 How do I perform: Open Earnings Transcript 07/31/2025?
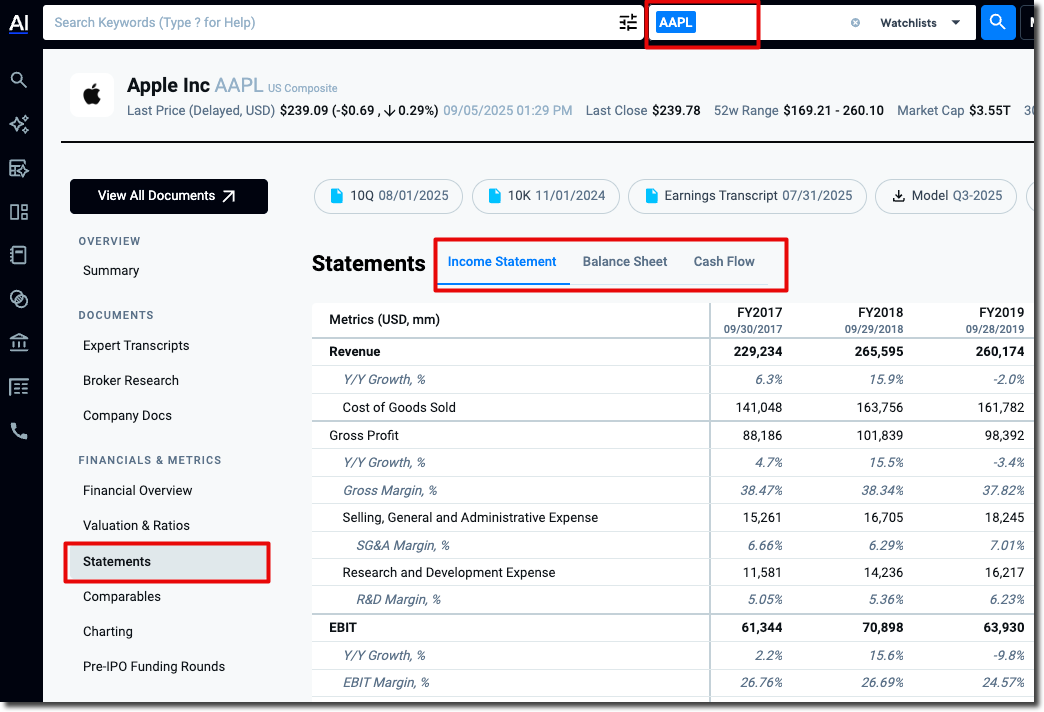click(x=747, y=196)
